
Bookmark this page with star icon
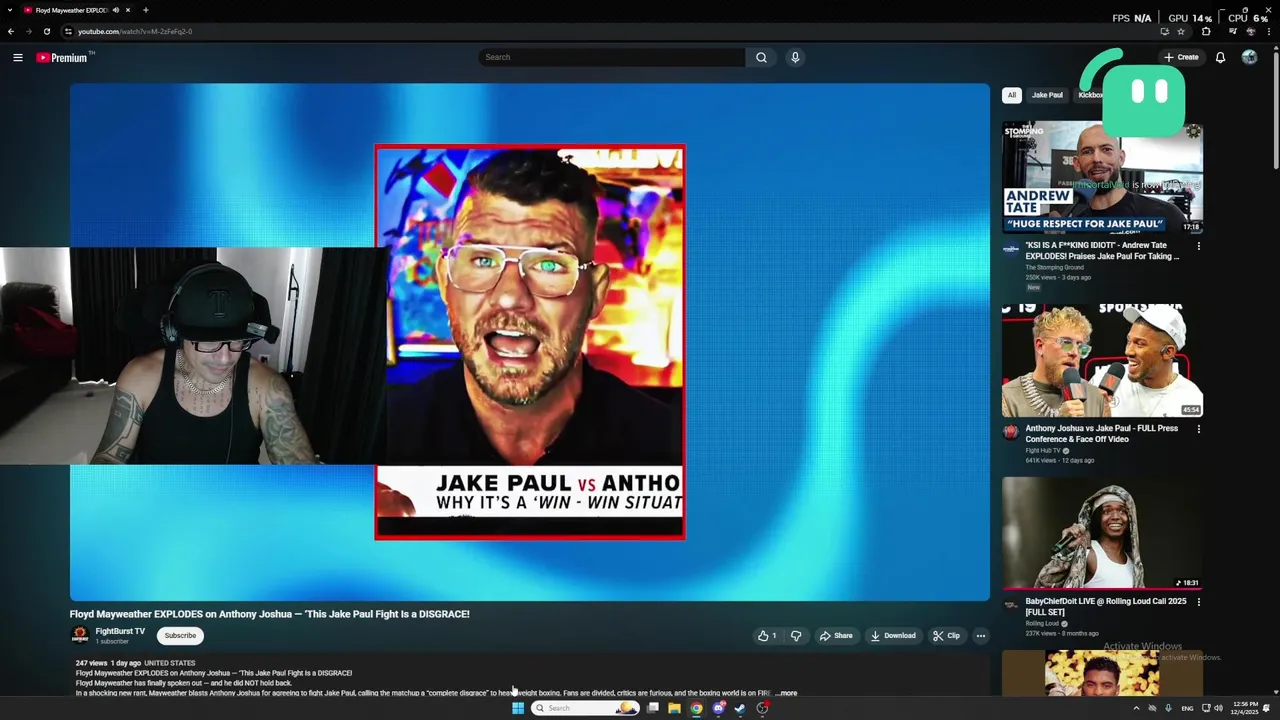[1181, 31]
